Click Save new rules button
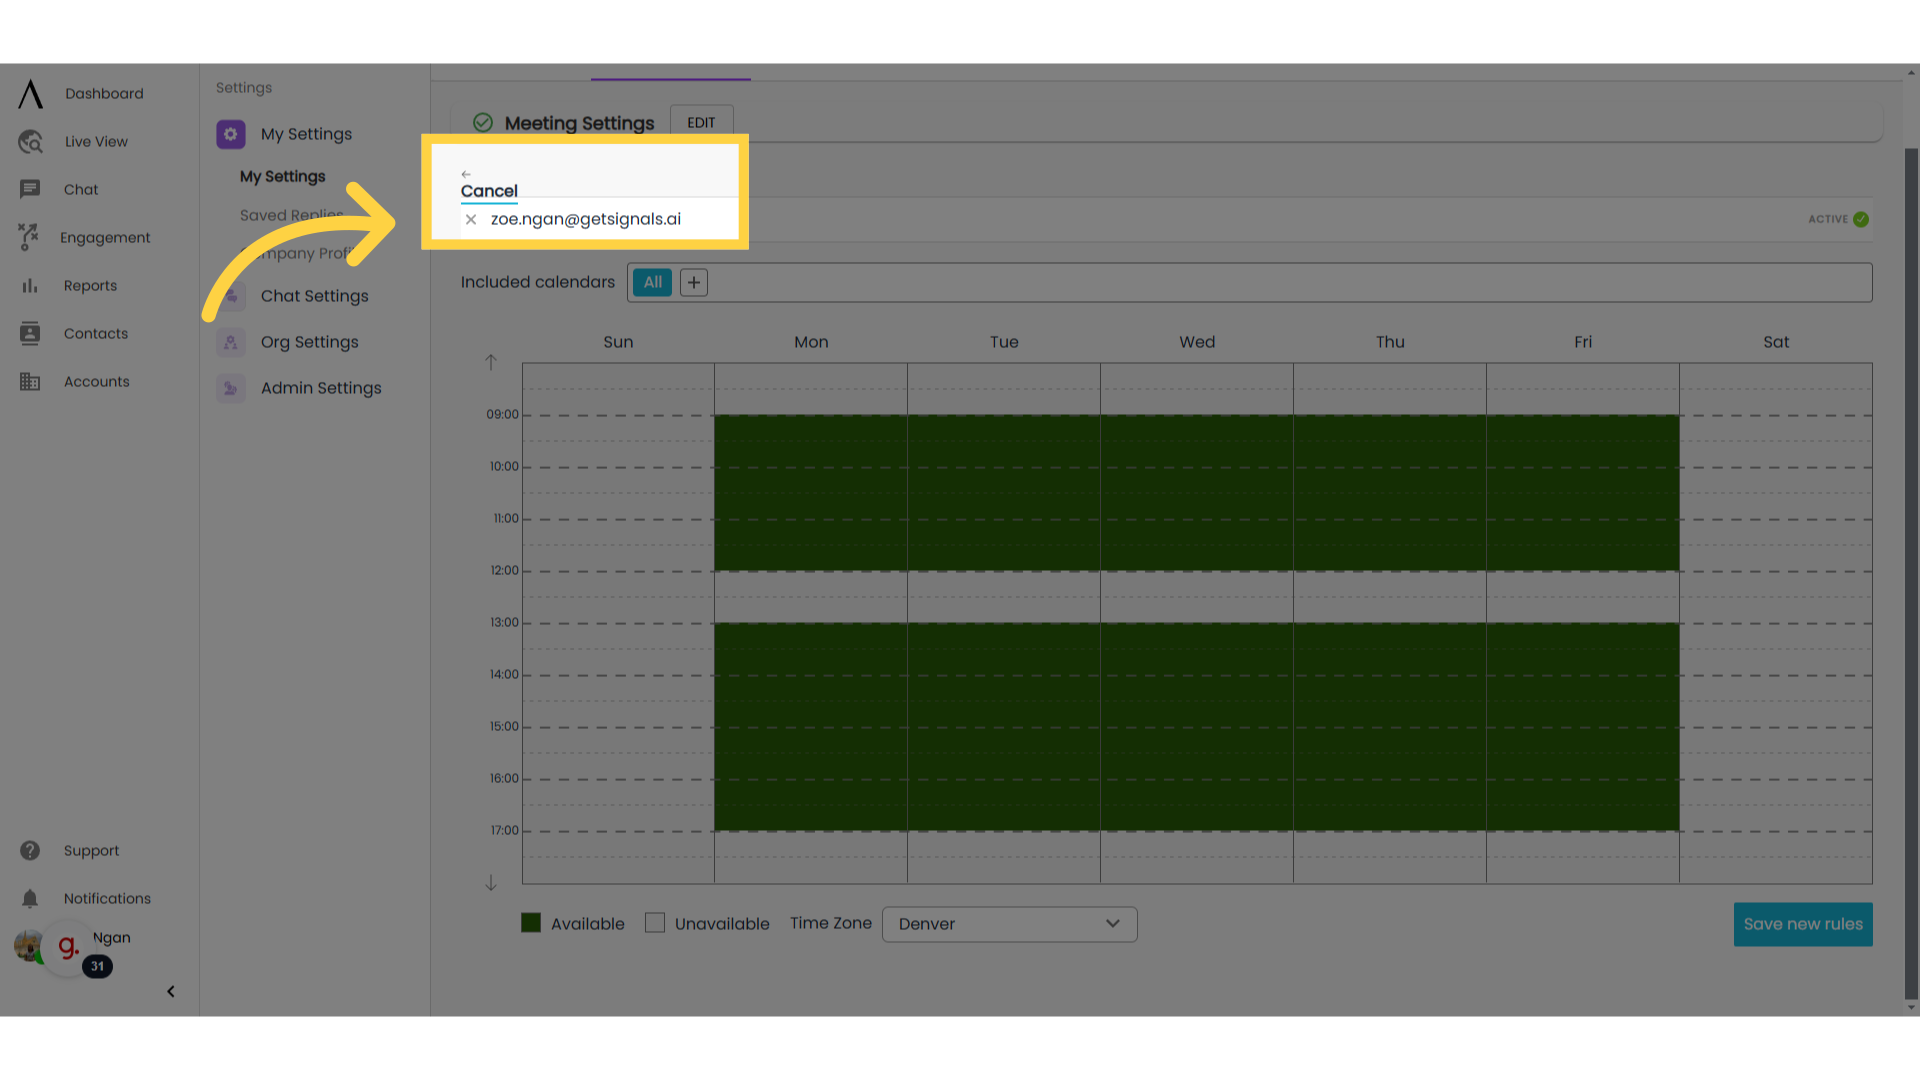This screenshot has height=1080, width=1920. [x=1803, y=923]
